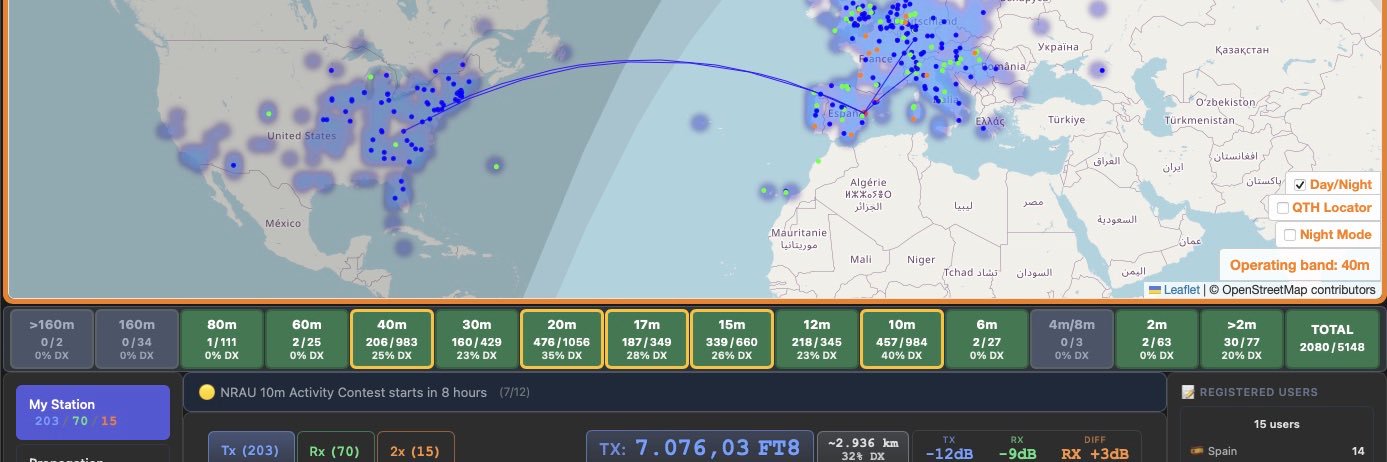Click the TOTAL 2080/5148 tile
The image size is (1387, 462).
click(1331, 340)
